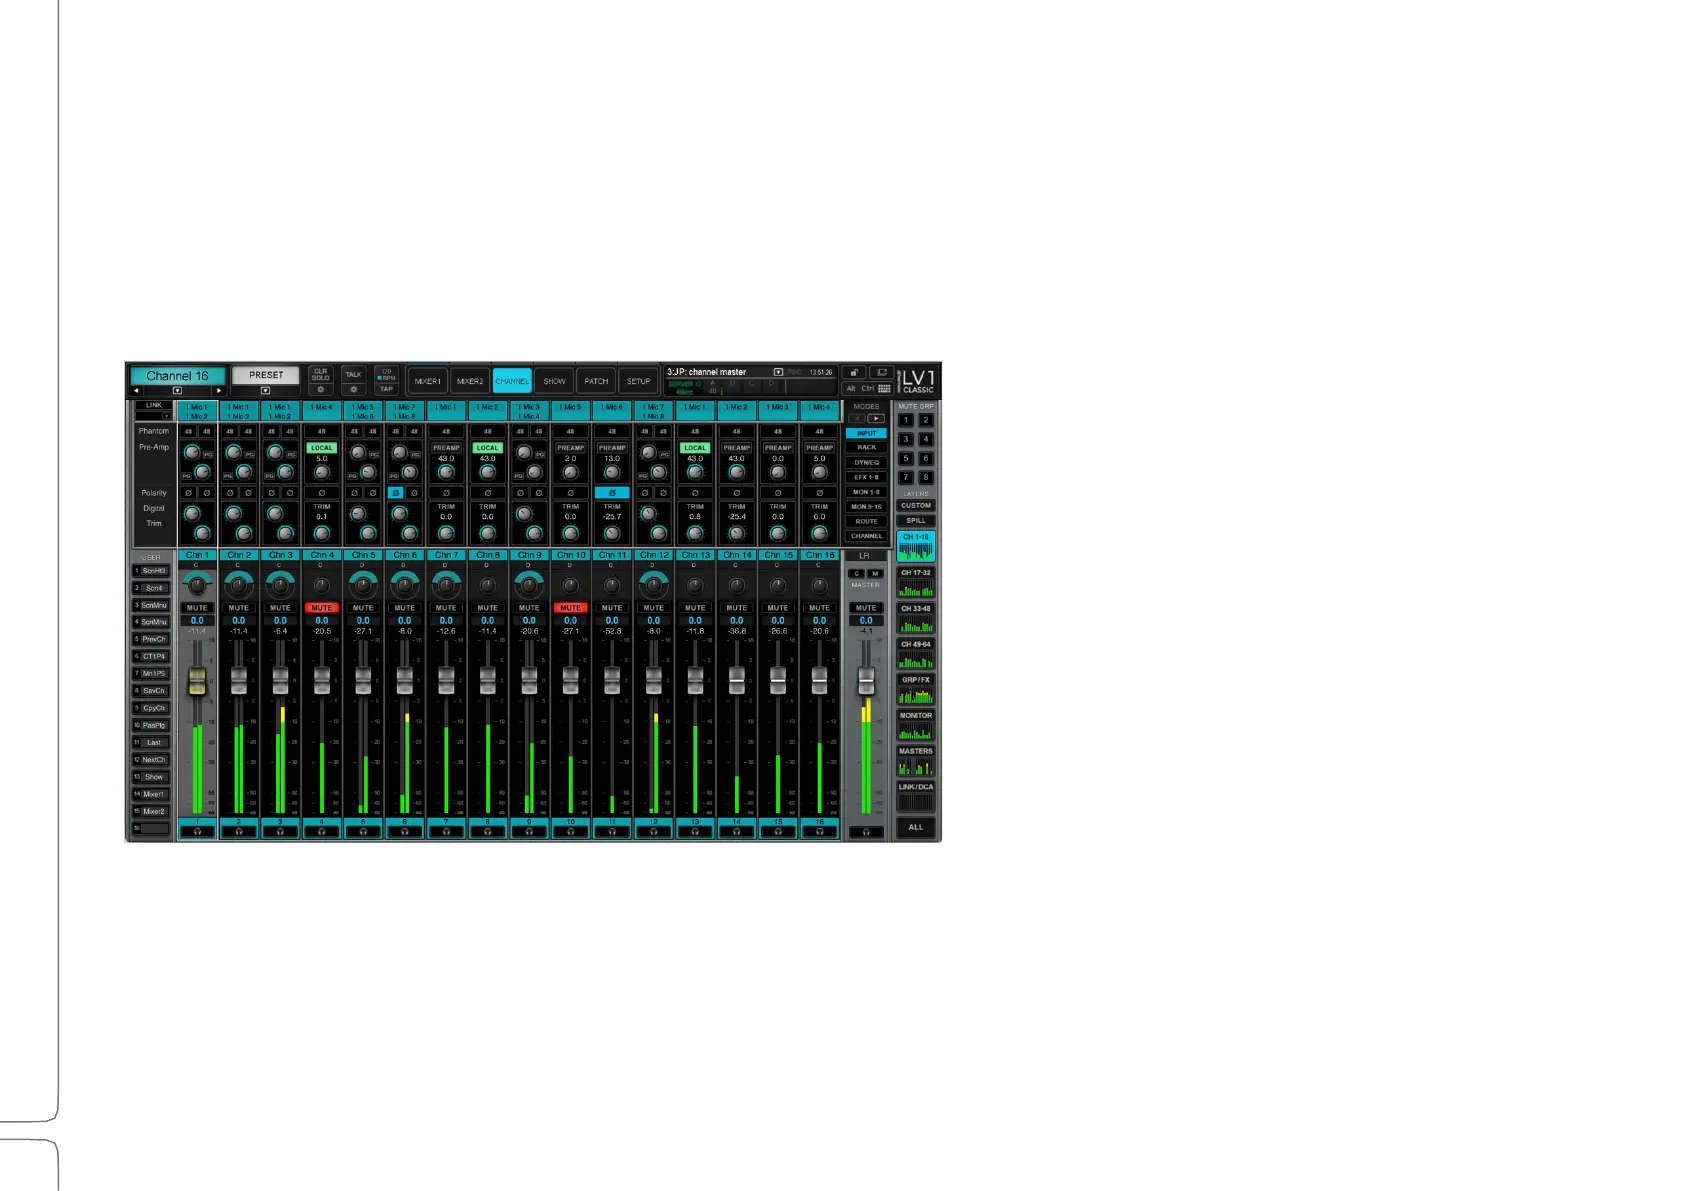Click the SPILL layer button

pos(915,520)
